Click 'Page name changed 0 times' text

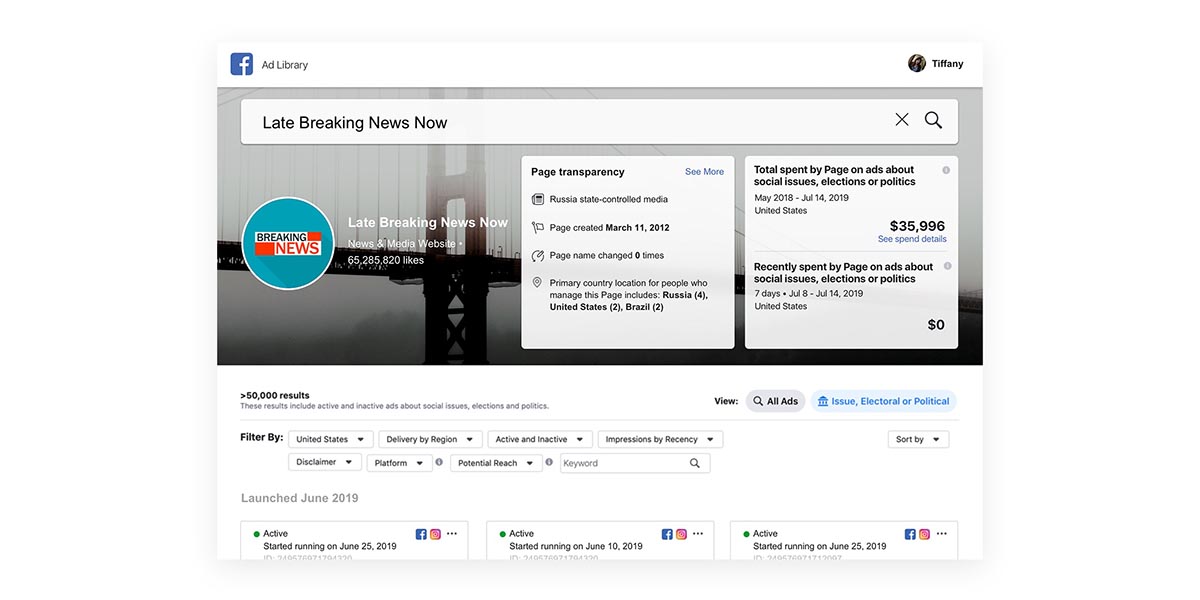pyautogui.click(x=607, y=256)
